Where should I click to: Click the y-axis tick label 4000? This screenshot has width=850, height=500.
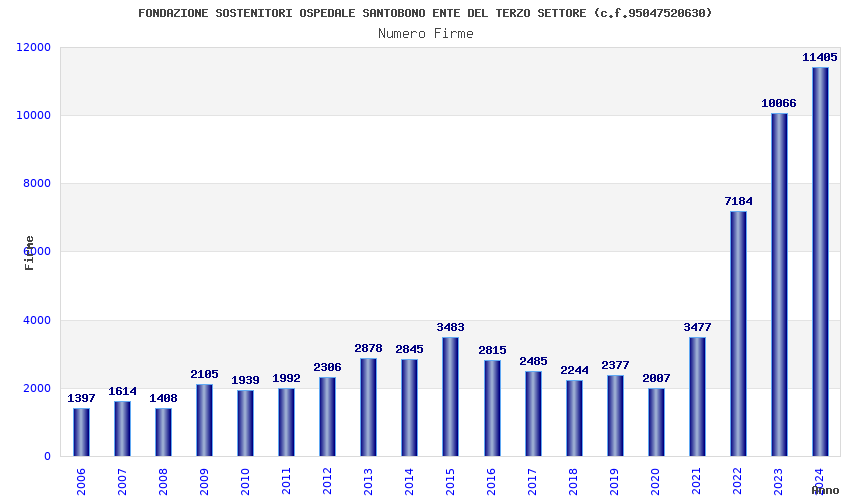pos(37,320)
